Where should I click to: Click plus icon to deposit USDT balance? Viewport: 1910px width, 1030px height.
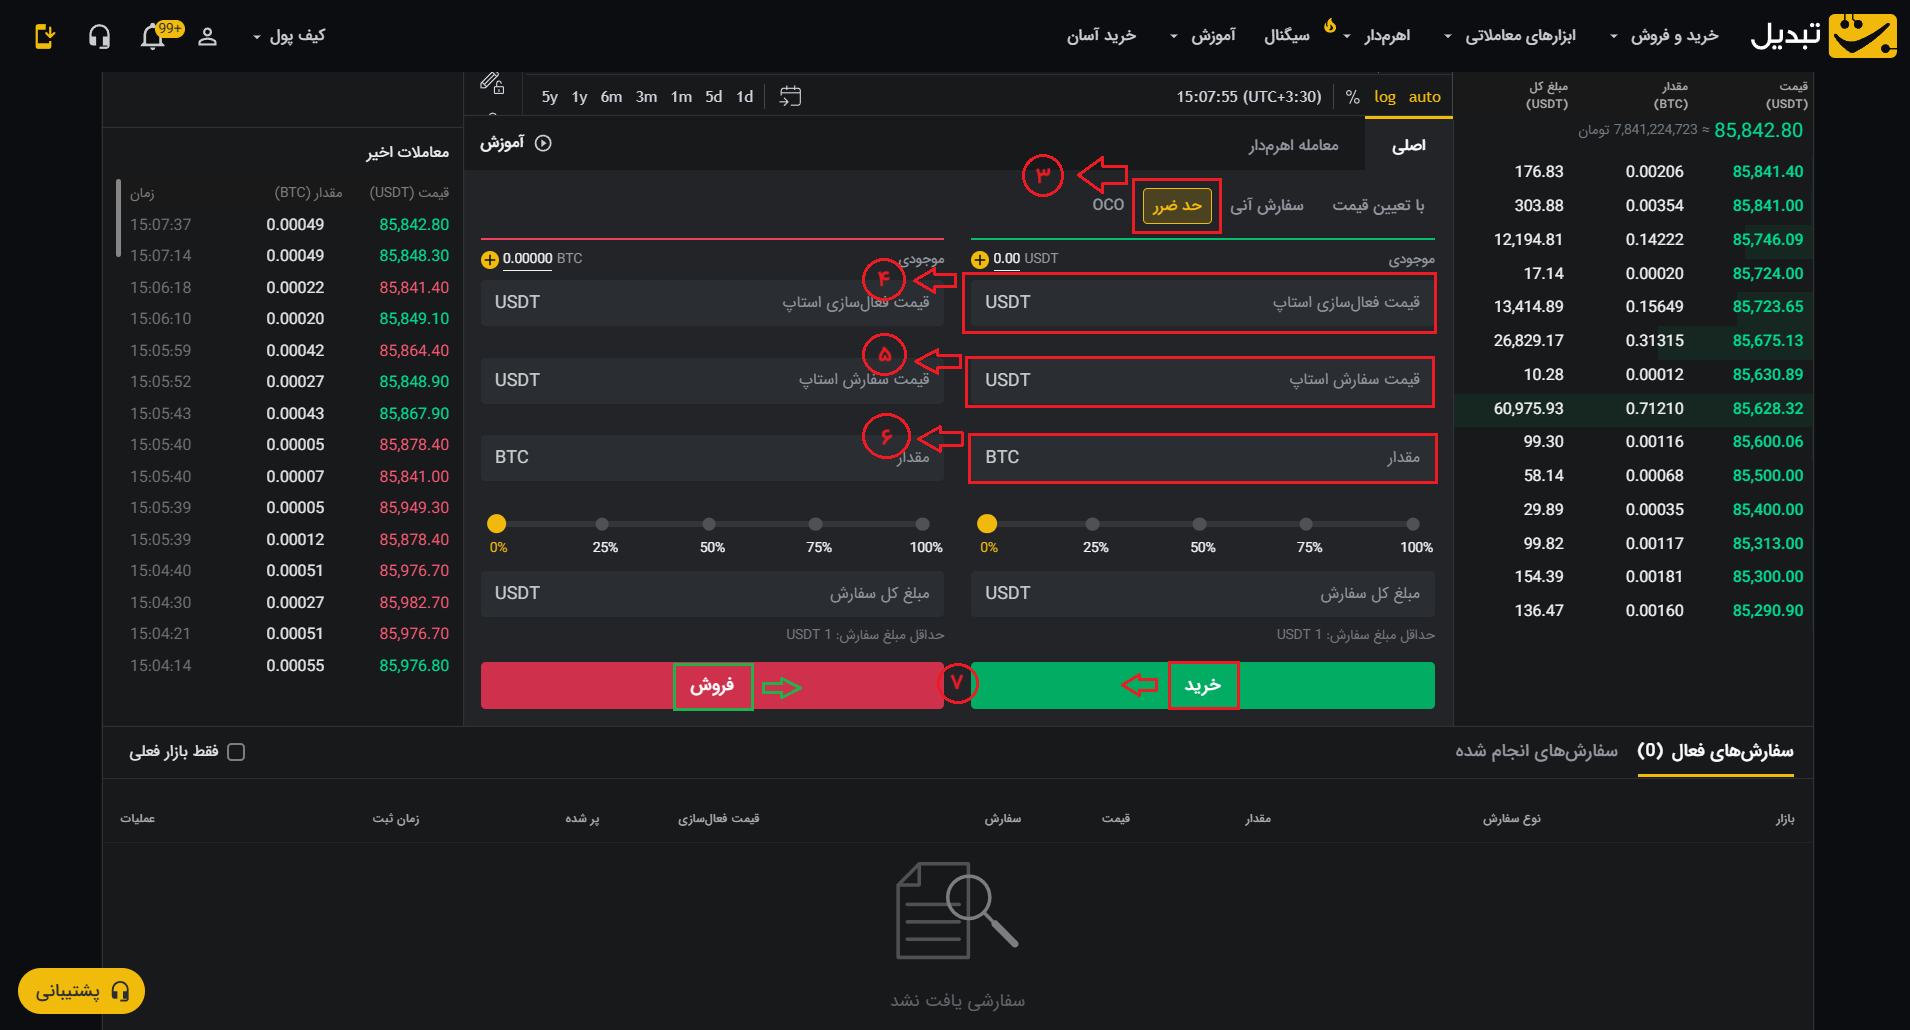pyautogui.click(x=980, y=260)
